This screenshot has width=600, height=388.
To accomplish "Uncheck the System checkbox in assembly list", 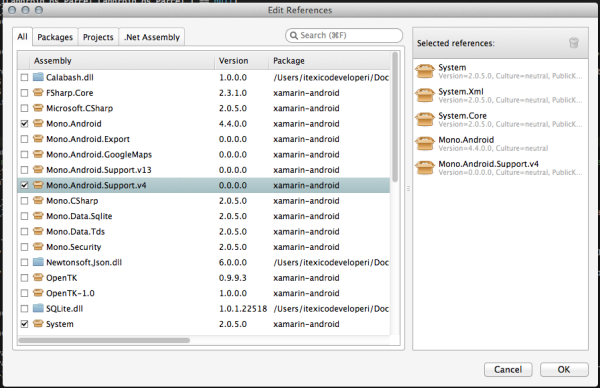I will [24, 324].
